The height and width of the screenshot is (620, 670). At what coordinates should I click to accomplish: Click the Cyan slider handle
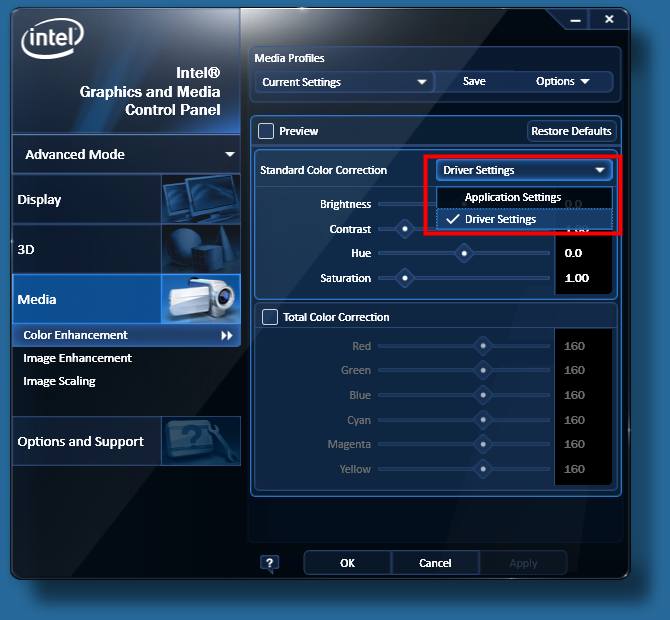pos(483,420)
